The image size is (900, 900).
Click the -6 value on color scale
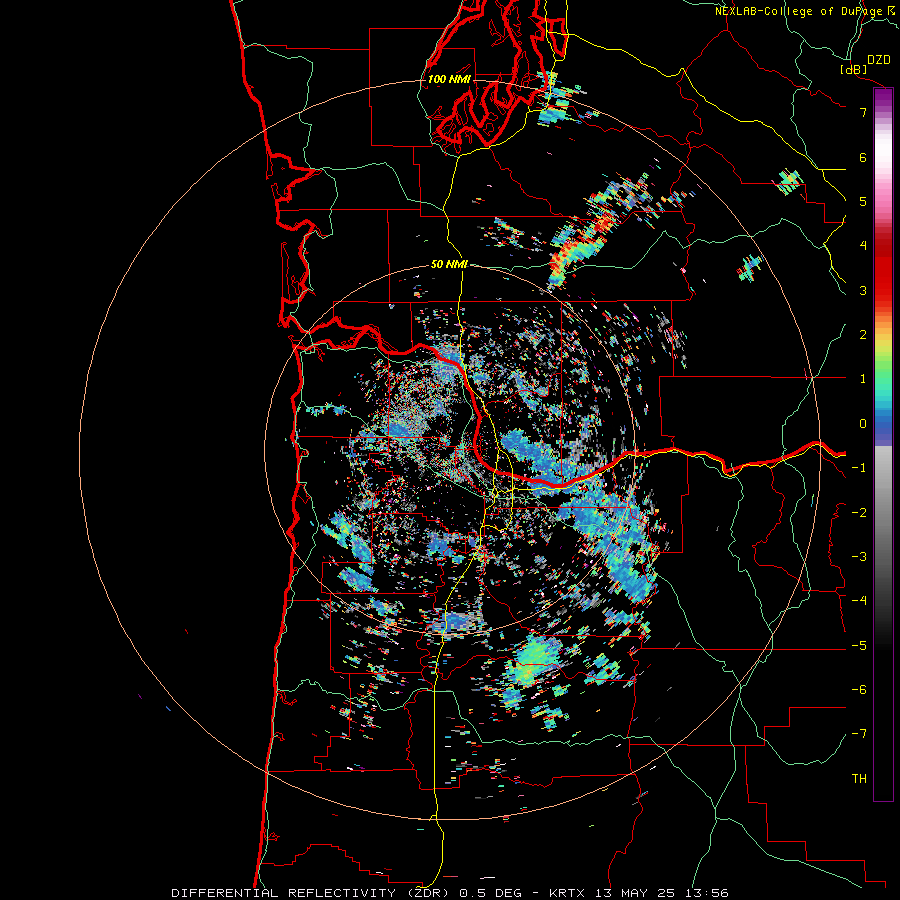[x=859, y=690]
